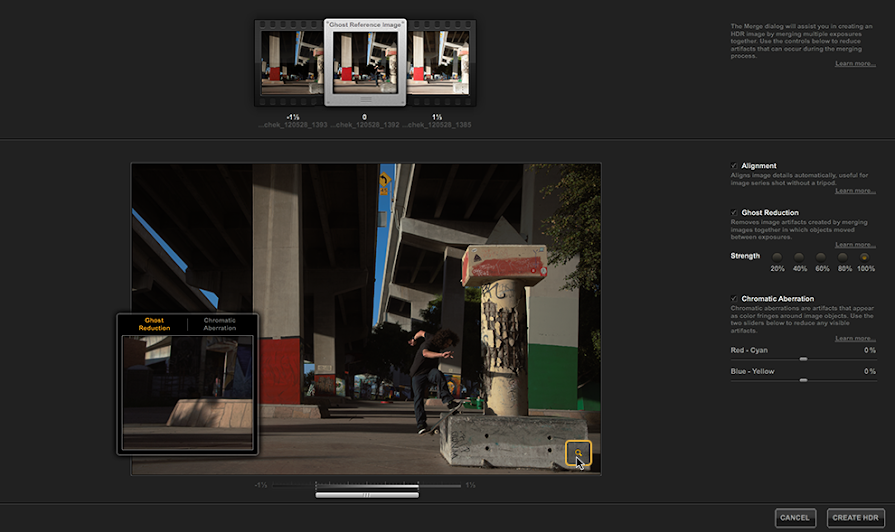Click the Red - Cyan slider handle
The width and height of the screenshot is (895, 532).
pos(803,359)
